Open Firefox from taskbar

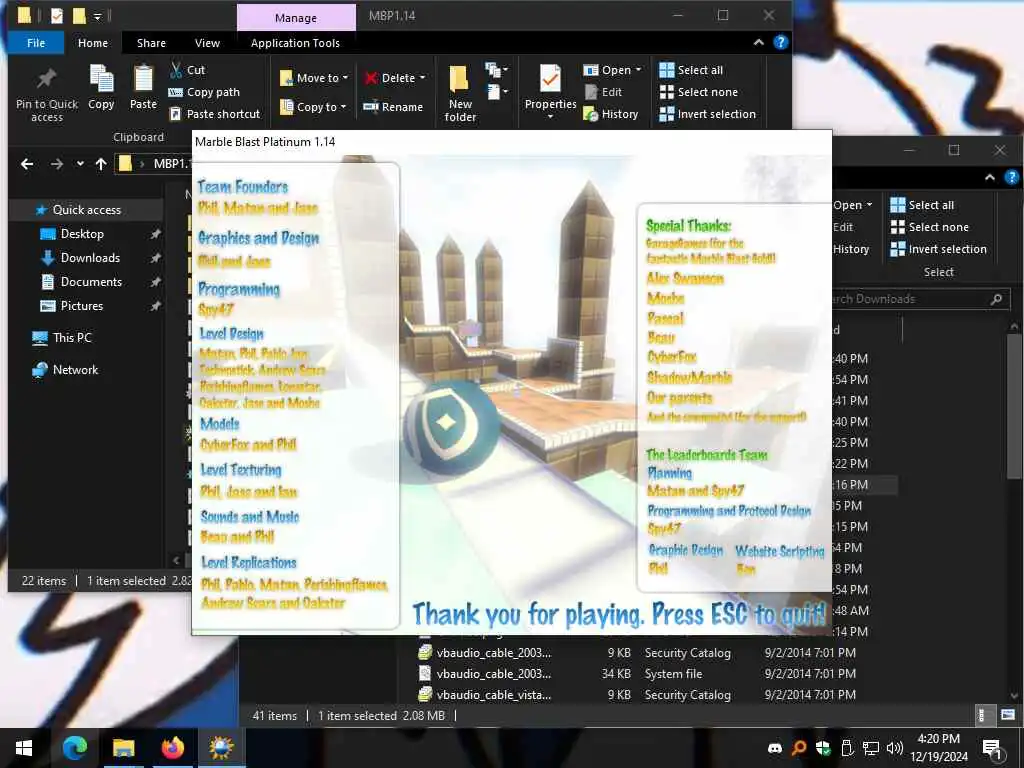(x=172, y=748)
